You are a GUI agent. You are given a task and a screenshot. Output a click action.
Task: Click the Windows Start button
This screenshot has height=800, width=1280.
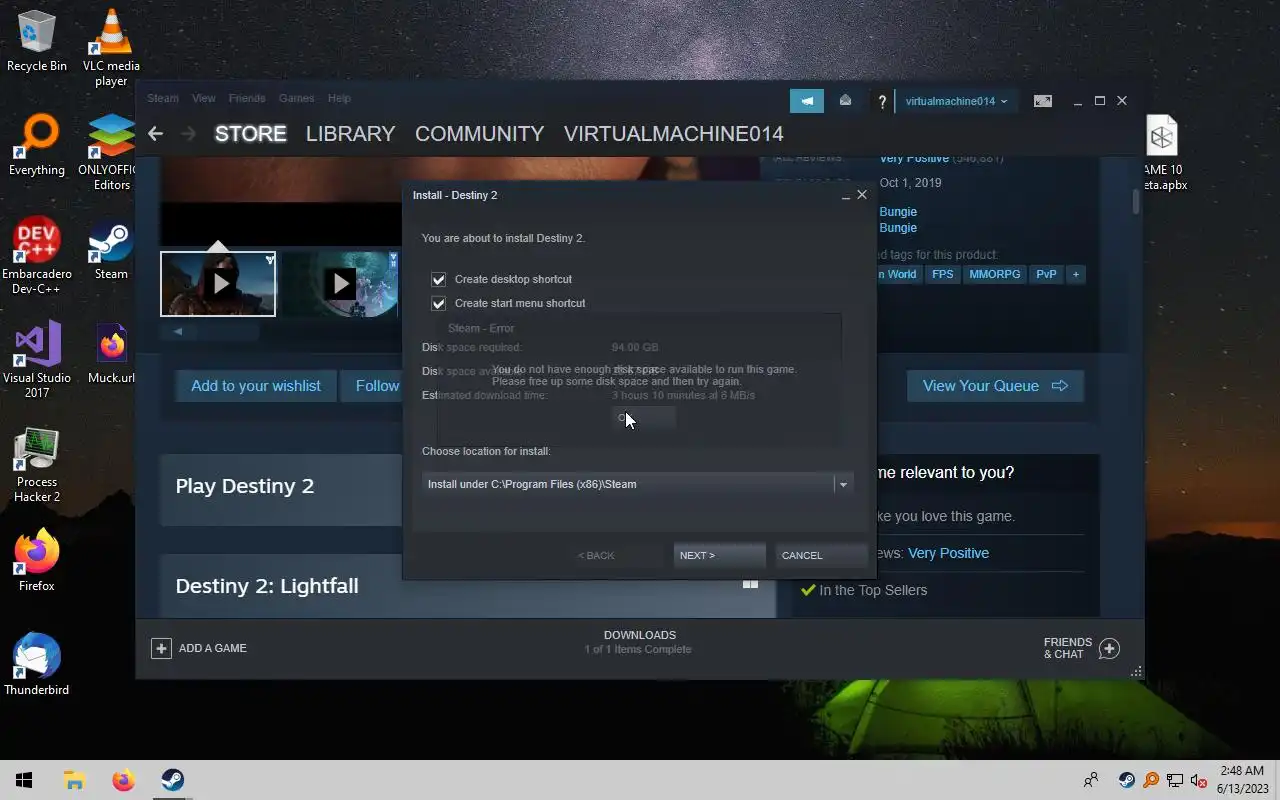[24, 780]
